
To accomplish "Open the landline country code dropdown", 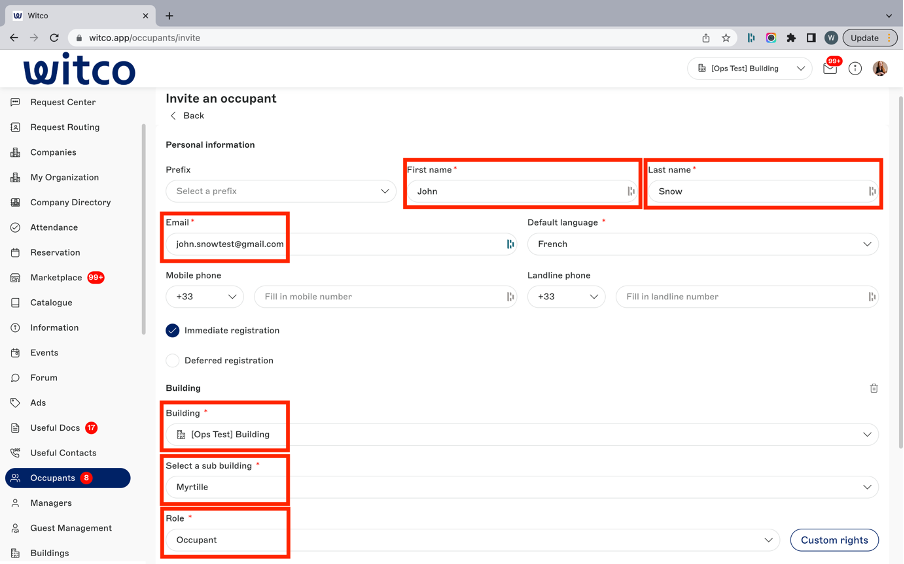I will (566, 296).
